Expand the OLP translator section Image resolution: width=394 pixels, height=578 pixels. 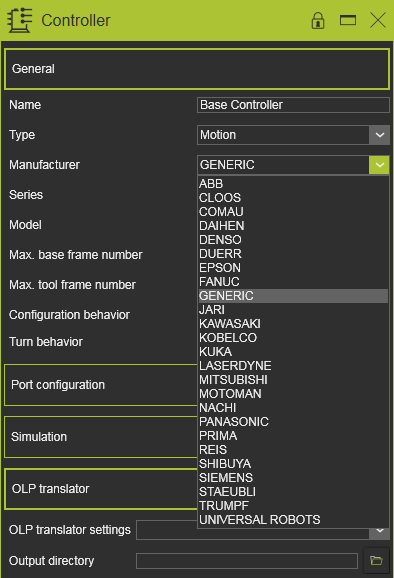tap(101, 489)
